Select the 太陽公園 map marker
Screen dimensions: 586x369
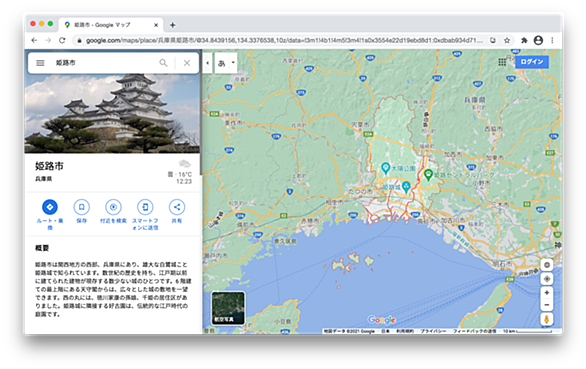[x=385, y=168]
